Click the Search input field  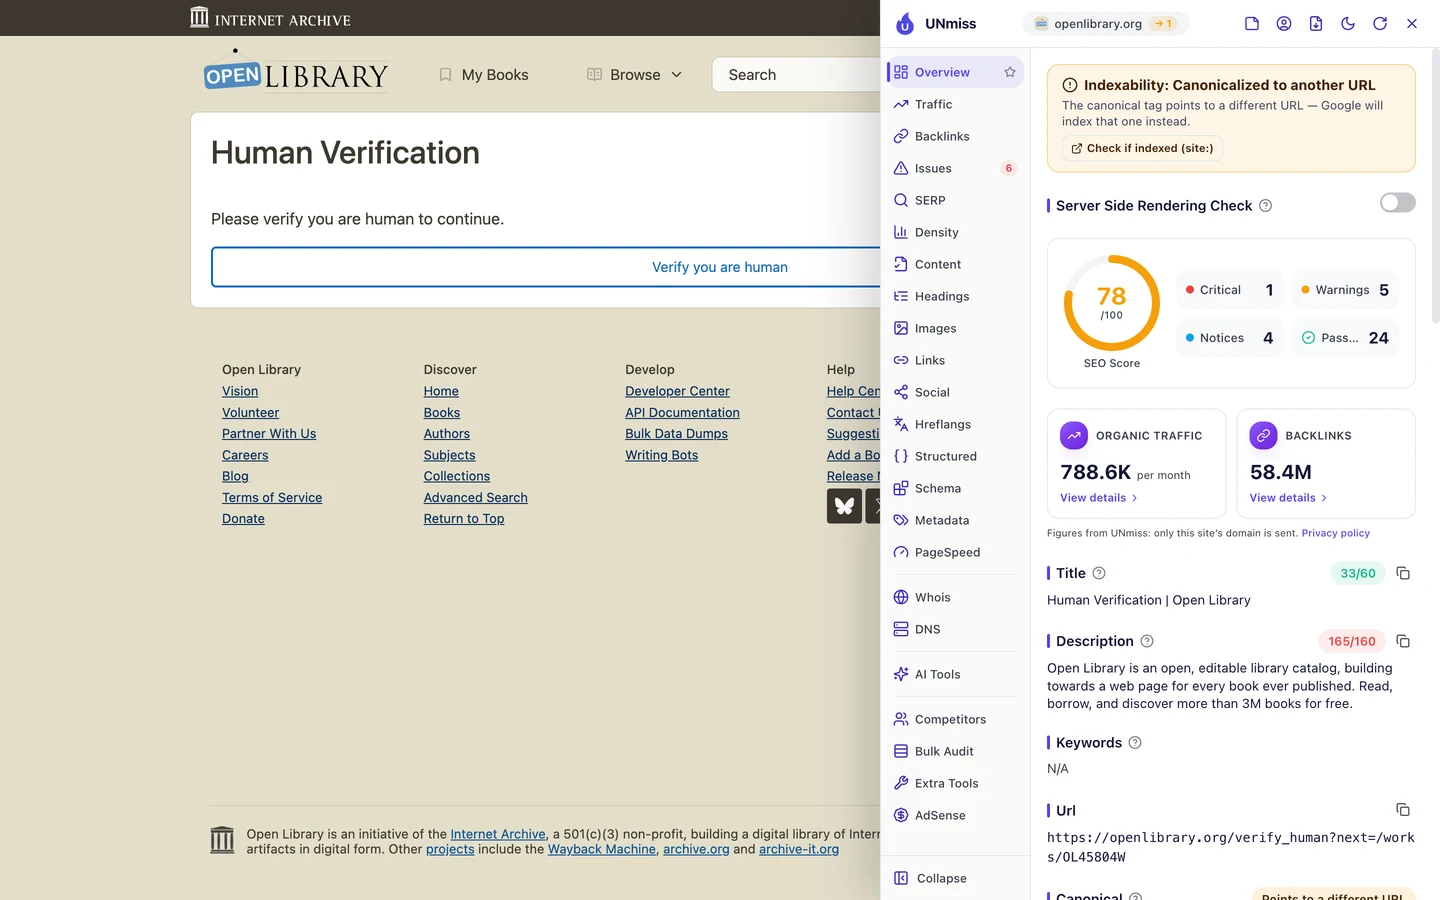tap(796, 75)
